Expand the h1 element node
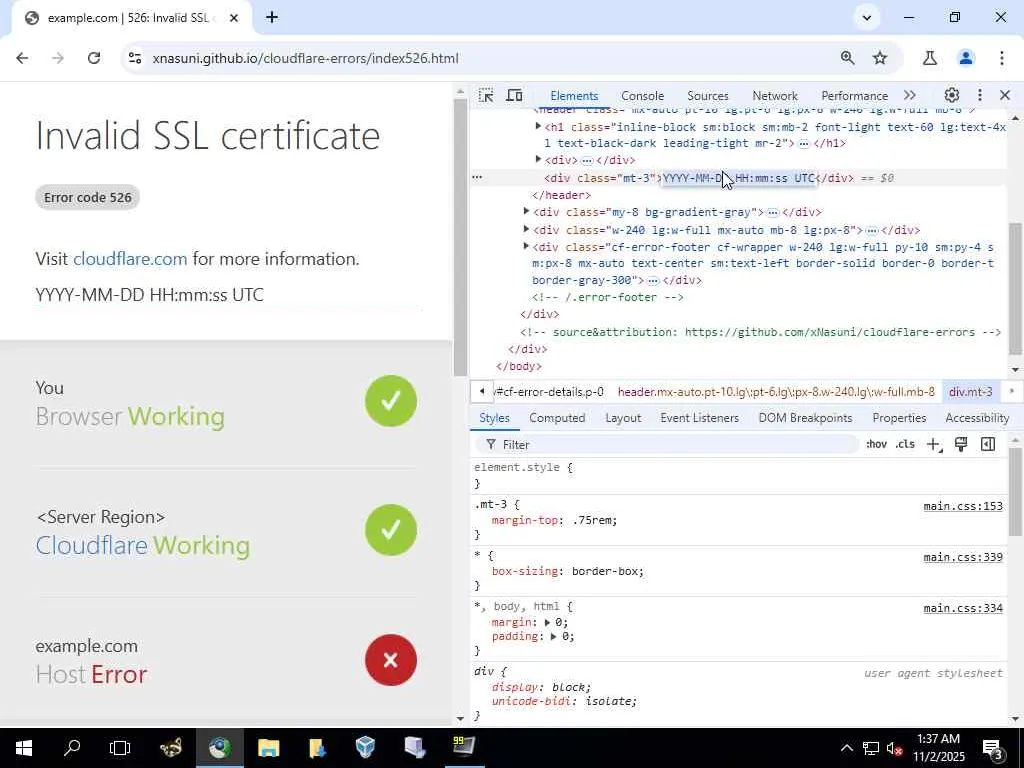The height and width of the screenshot is (768, 1024). click(x=538, y=127)
